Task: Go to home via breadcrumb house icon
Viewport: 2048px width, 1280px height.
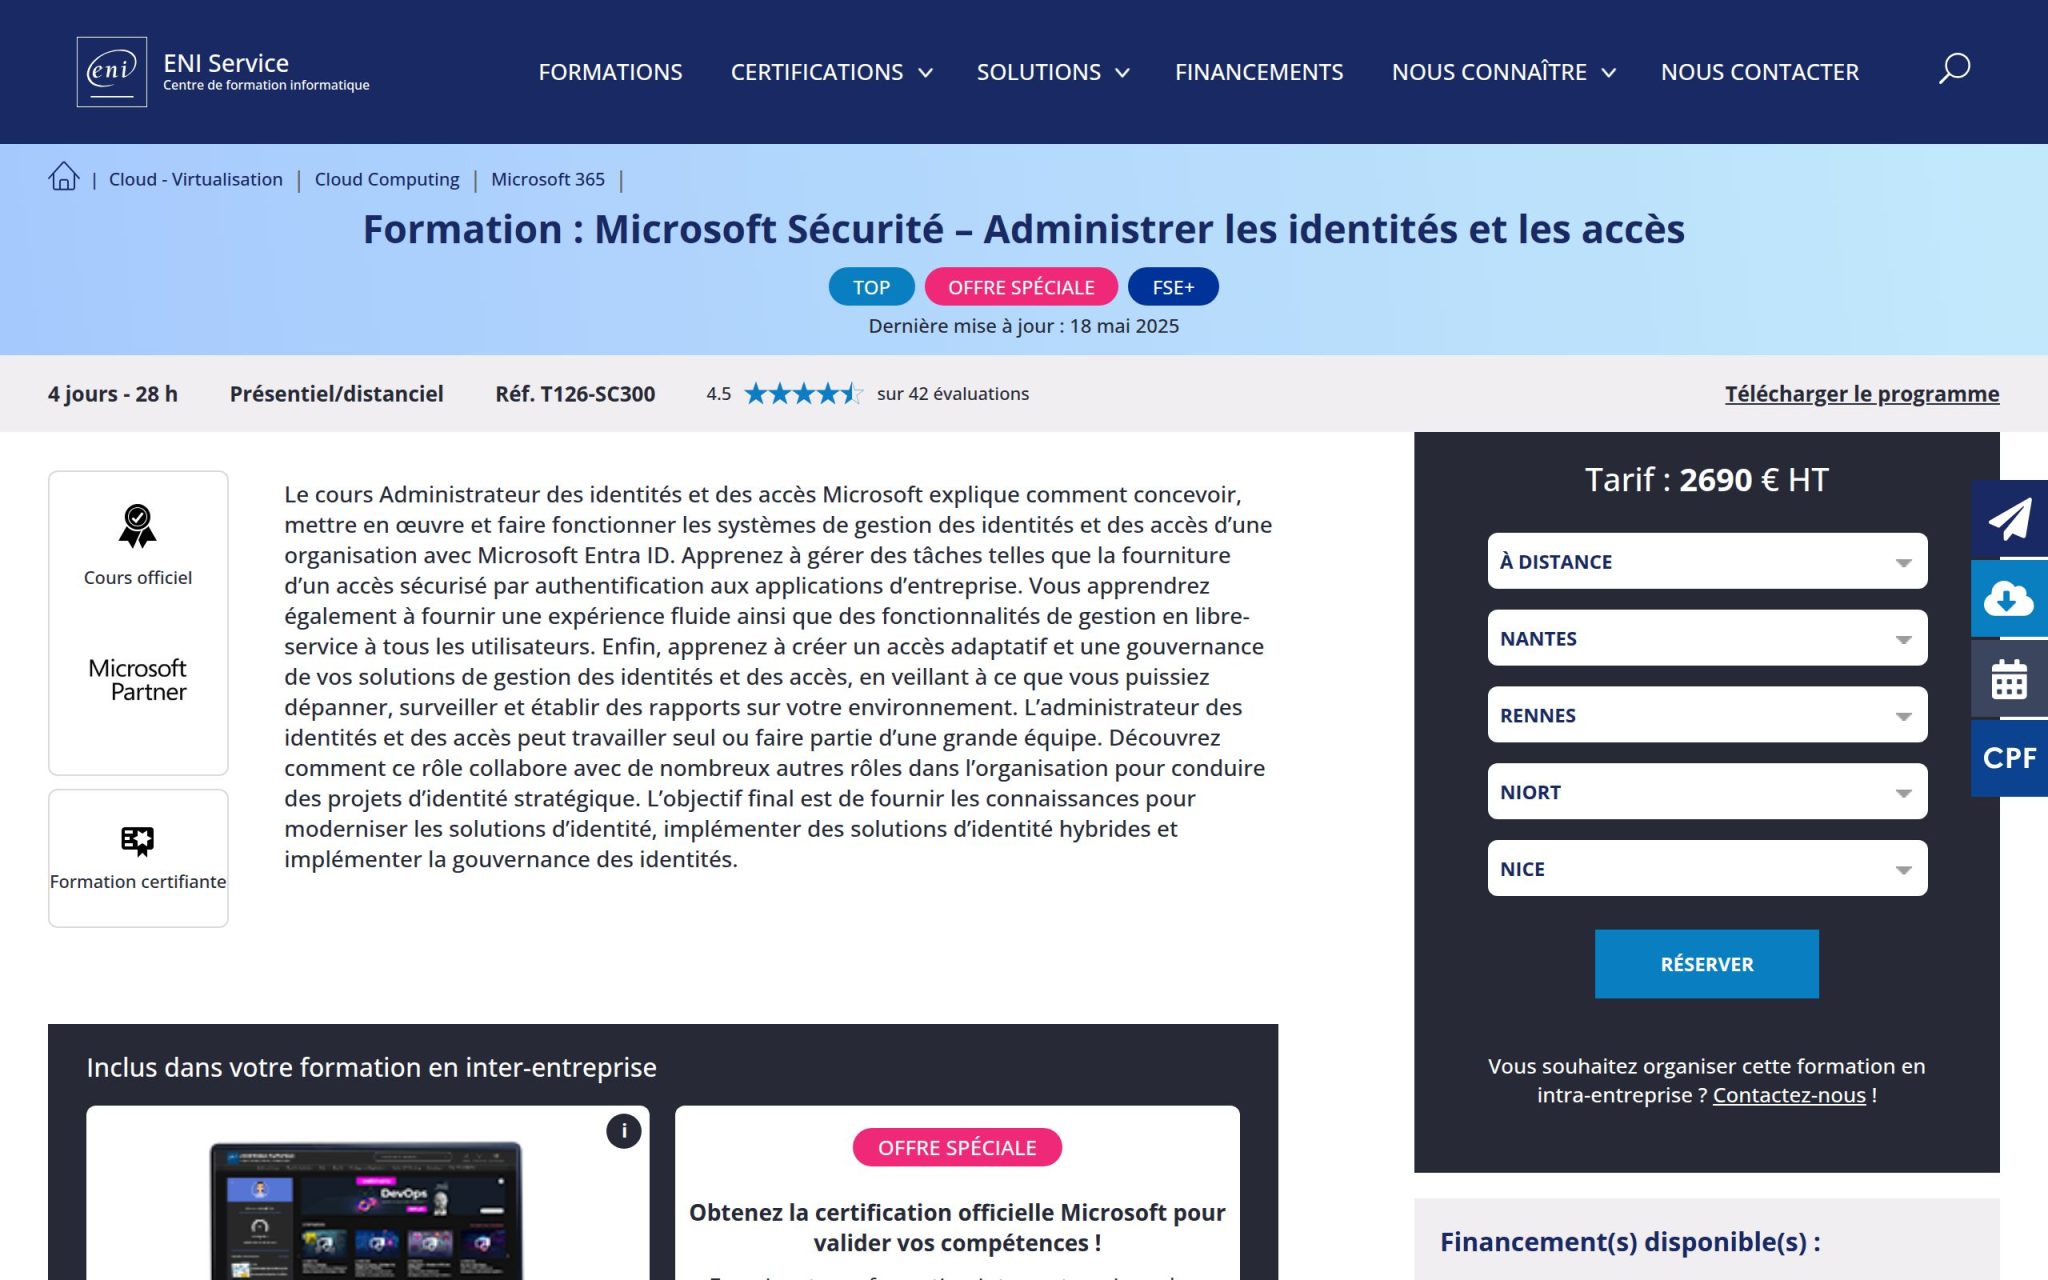Action: click(64, 177)
